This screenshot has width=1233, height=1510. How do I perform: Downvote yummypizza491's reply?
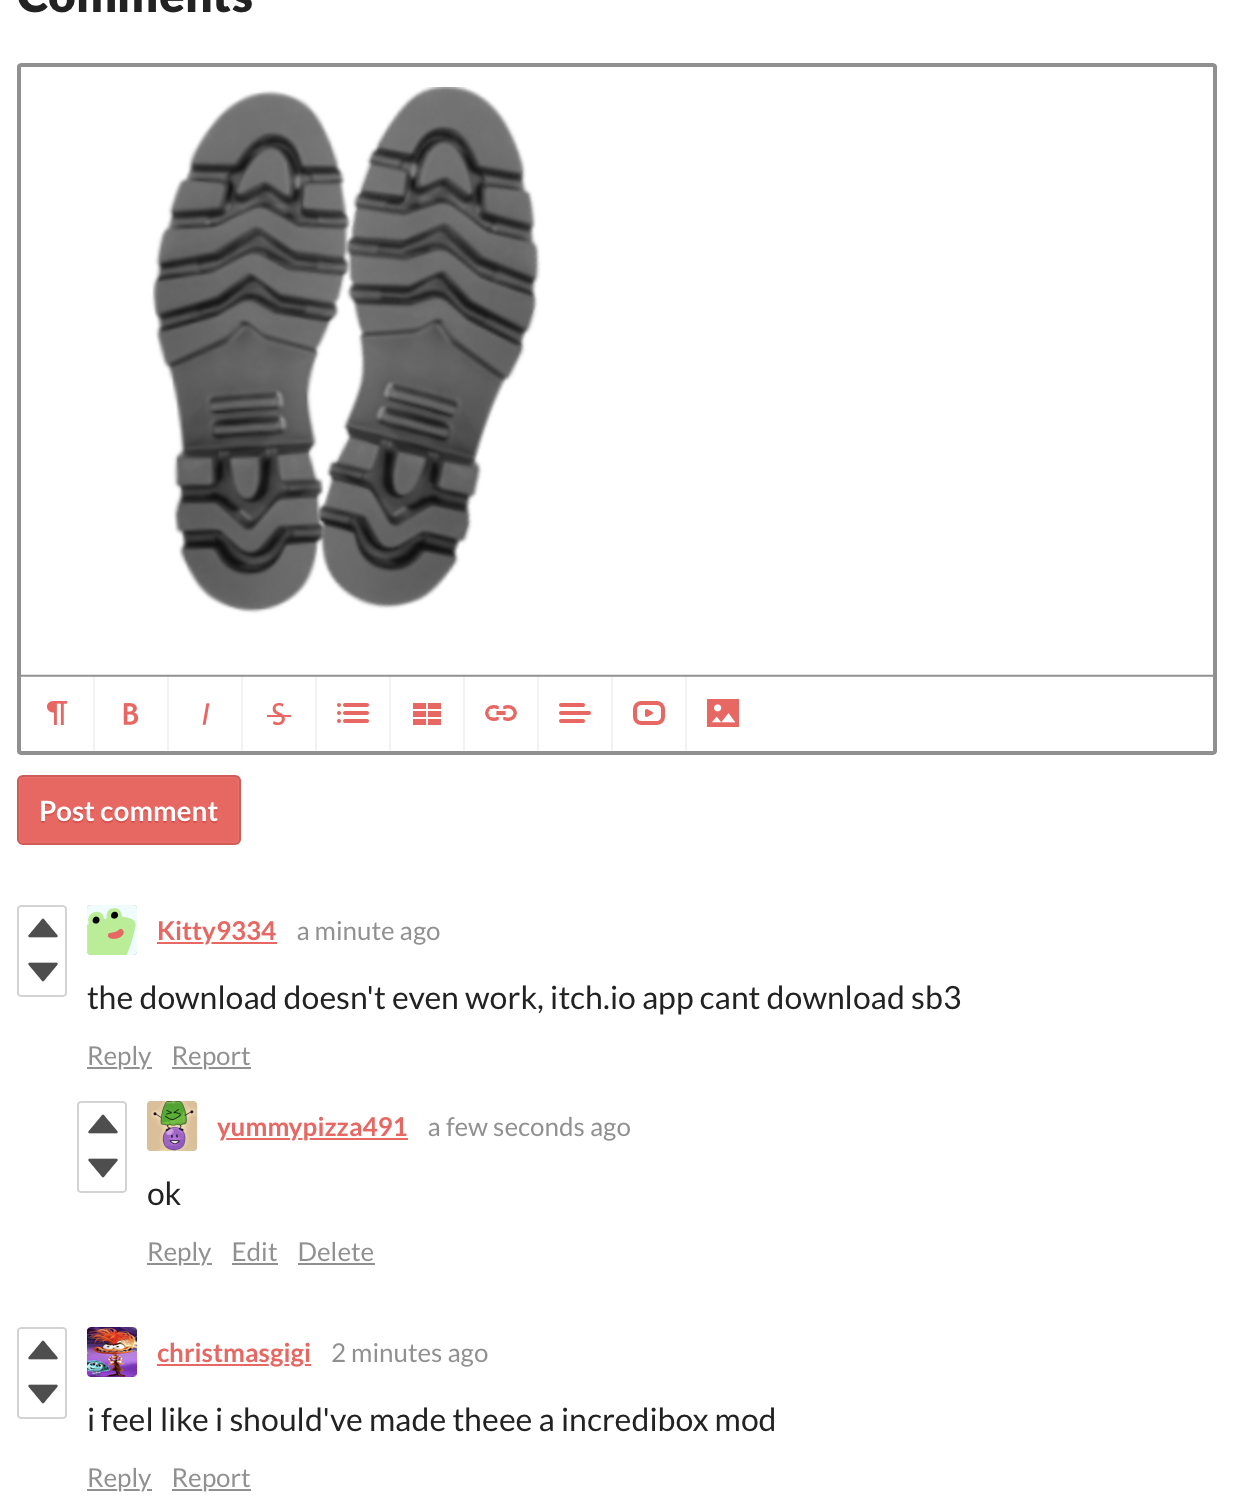click(x=103, y=1167)
